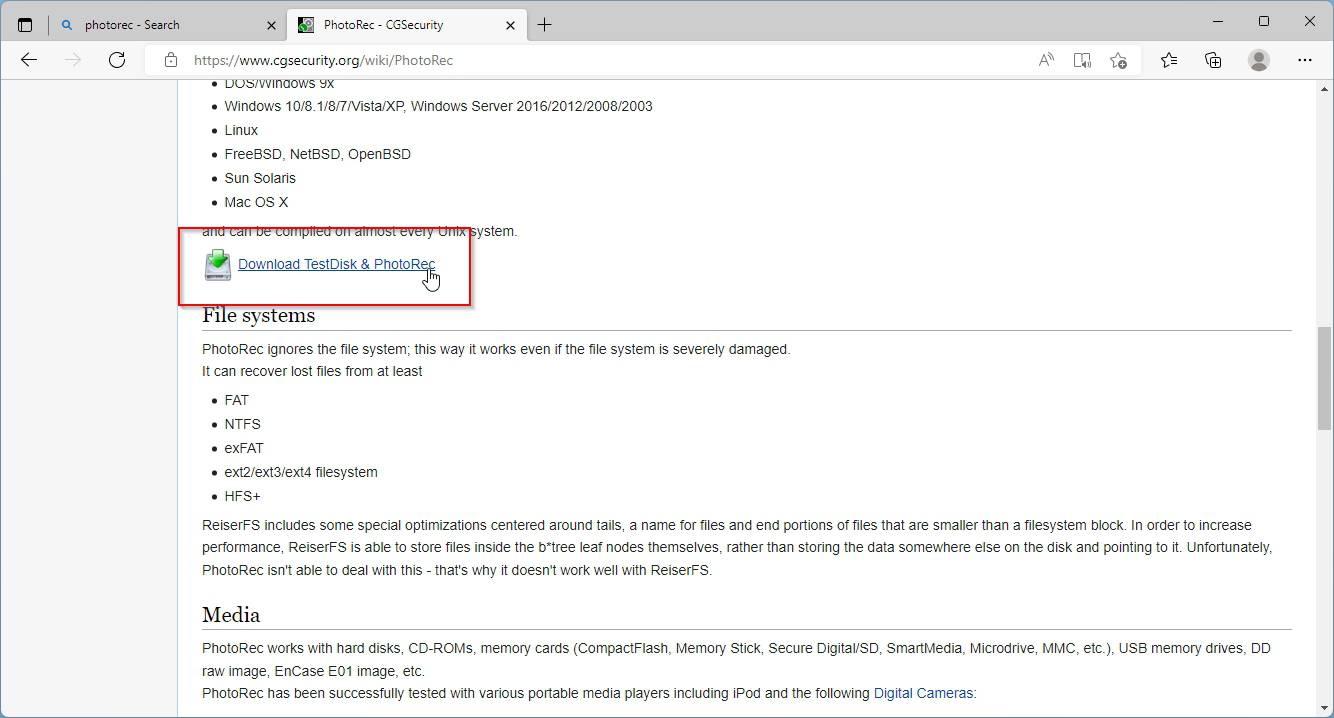The height and width of the screenshot is (718, 1334).
Task: Open the Favorites list
Action: pyautogui.click(x=1169, y=60)
